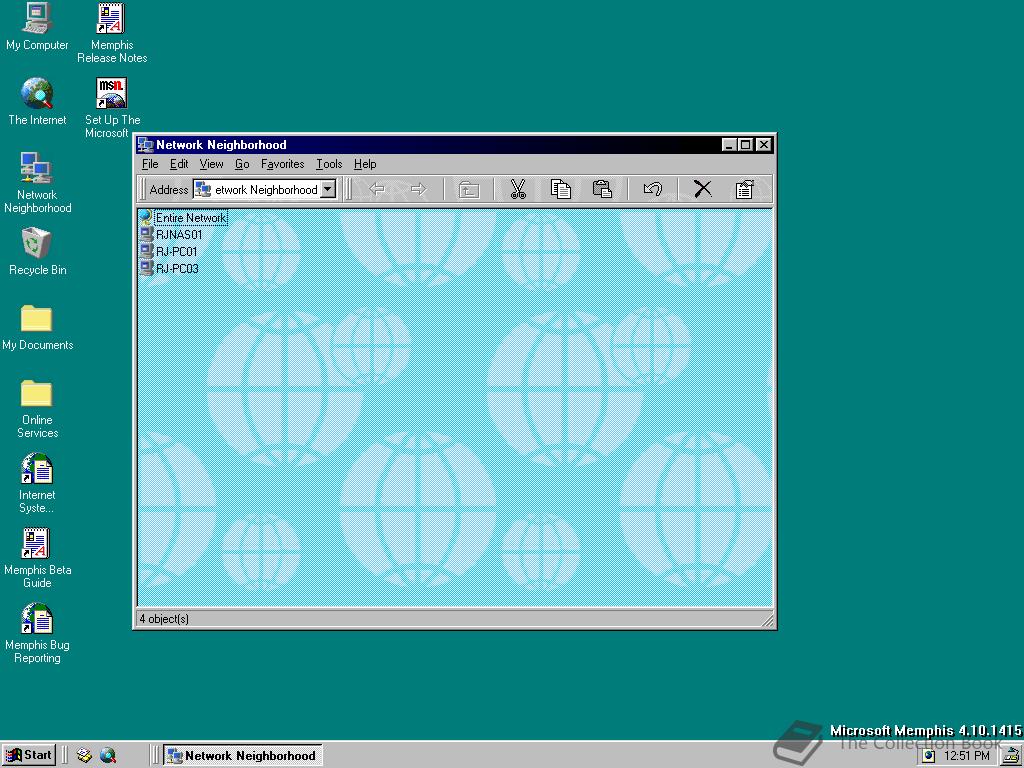Open Memphis Bug Reporting shortcut

click(37, 633)
